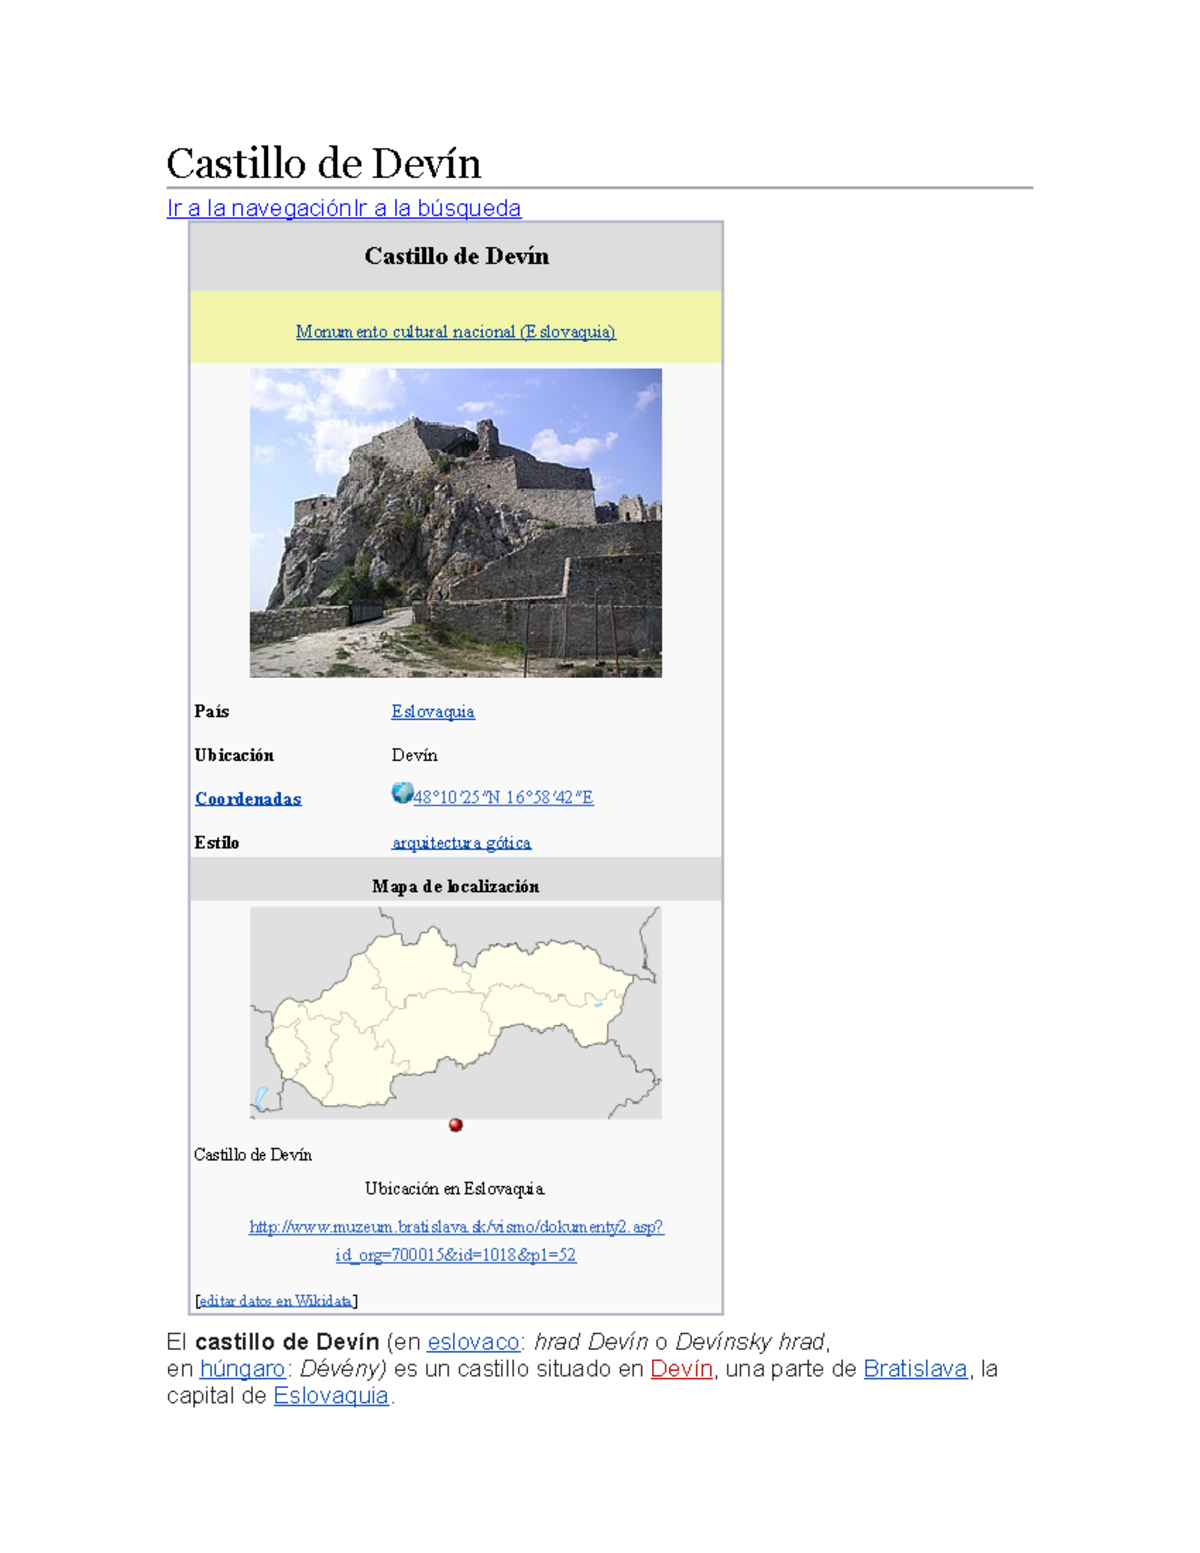Image resolution: width=1200 pixels, height=1553 pixels.
Task: Click the infobox title 'Castillo de Devín'
Action: [x=456, y=256]
